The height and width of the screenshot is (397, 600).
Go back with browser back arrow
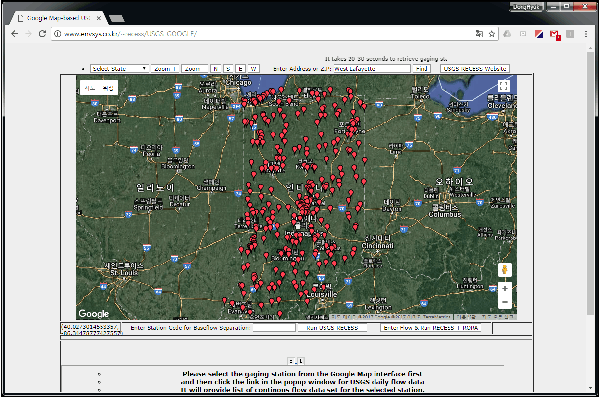click(x=15, y=34)
